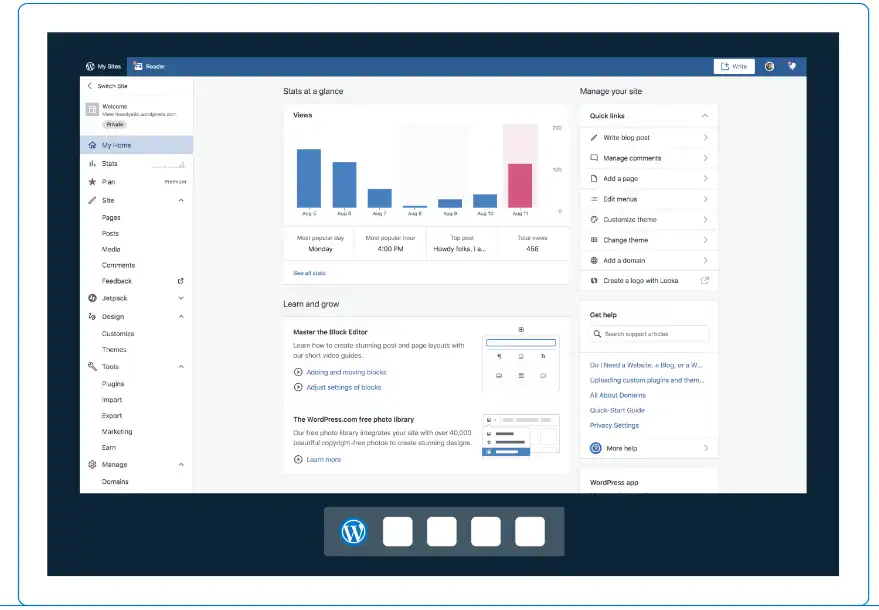Click the Add a domain globe icon
This screenshot has height=610, width=879.
594,260
